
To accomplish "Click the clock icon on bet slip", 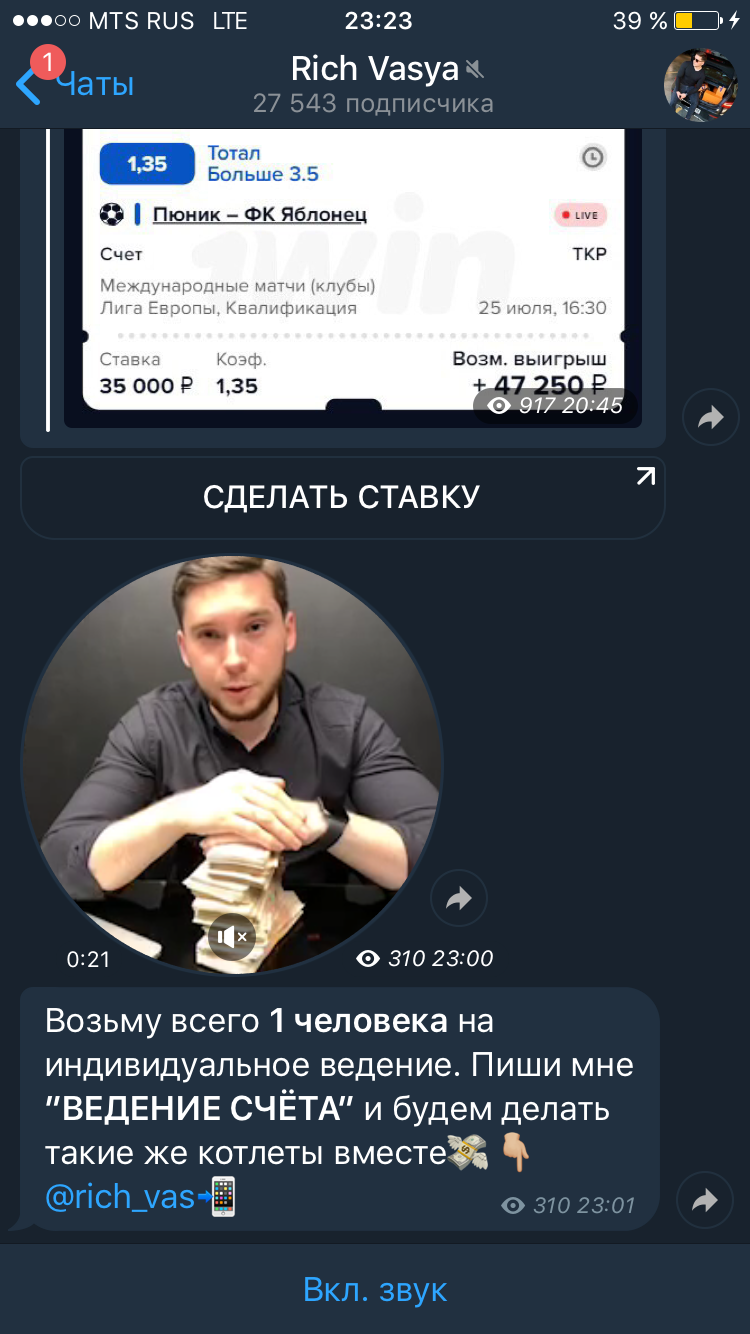I will [x=593, y=157].
